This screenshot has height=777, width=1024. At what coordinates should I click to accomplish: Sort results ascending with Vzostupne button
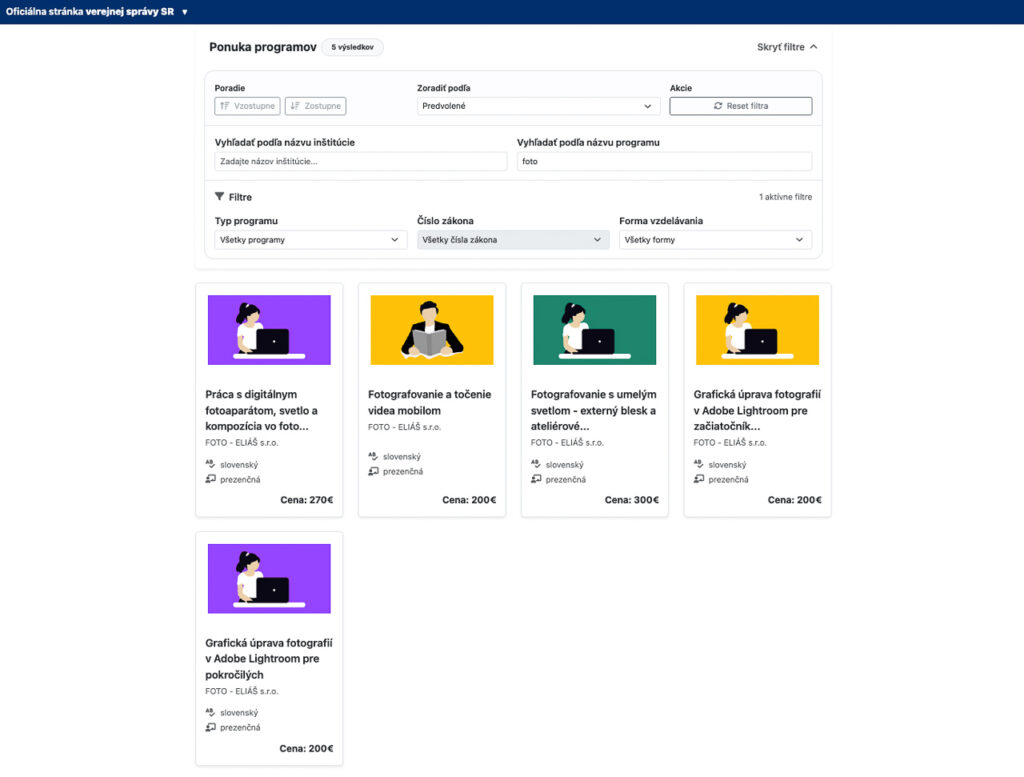coord(247,106)
